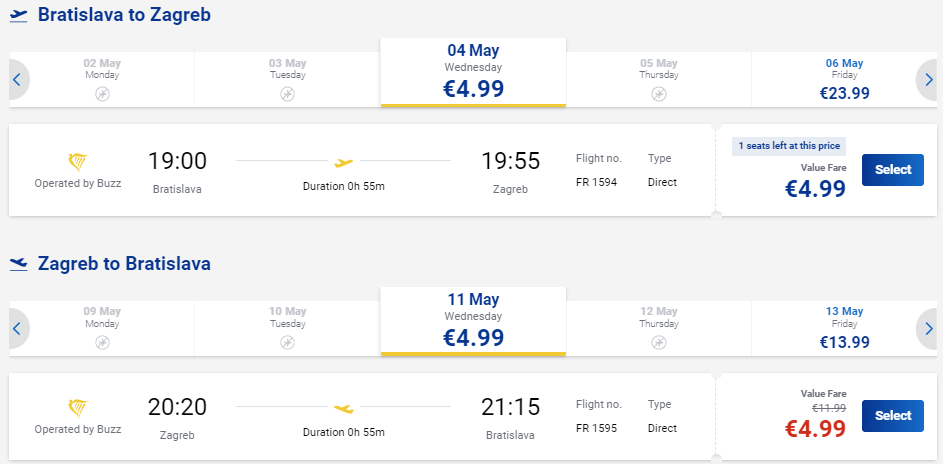Click the no-flight icon under 02 May Monday
Screen dimensions: 943x464
(102, 94)
